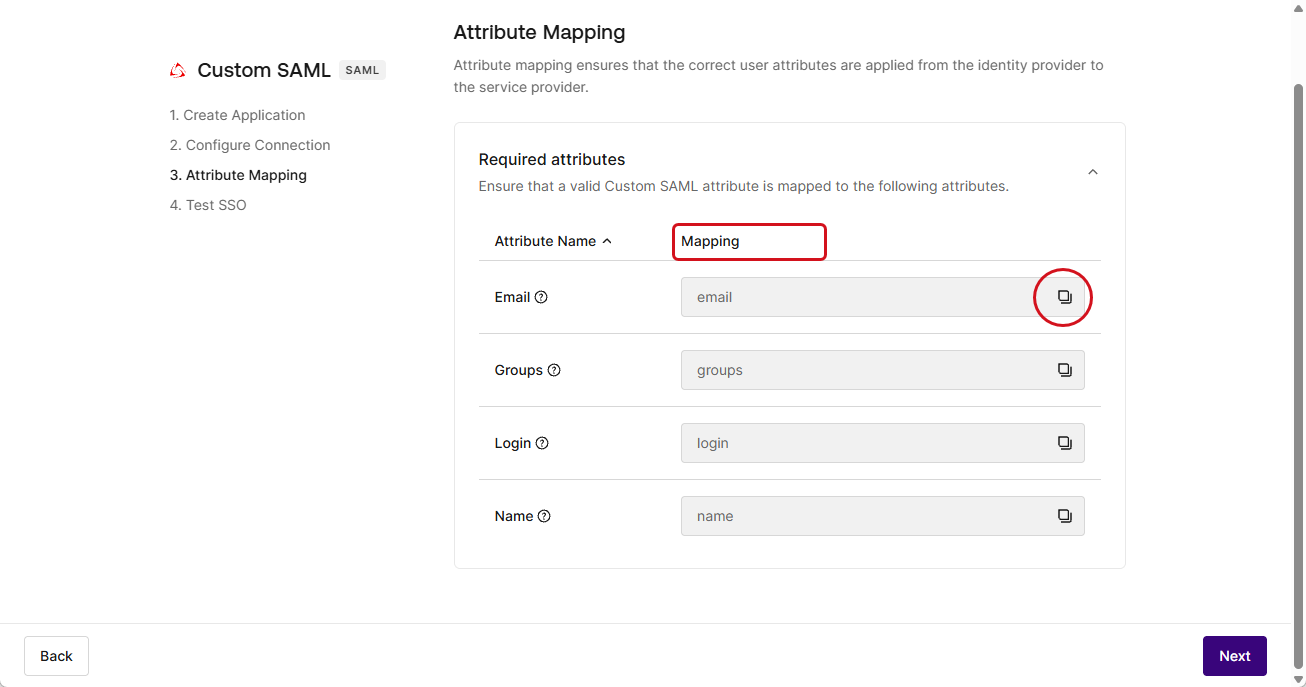The height and width of the screenshot is (687, 1306).
Task: Click the groups mapping field
Action: pos(882,370)
